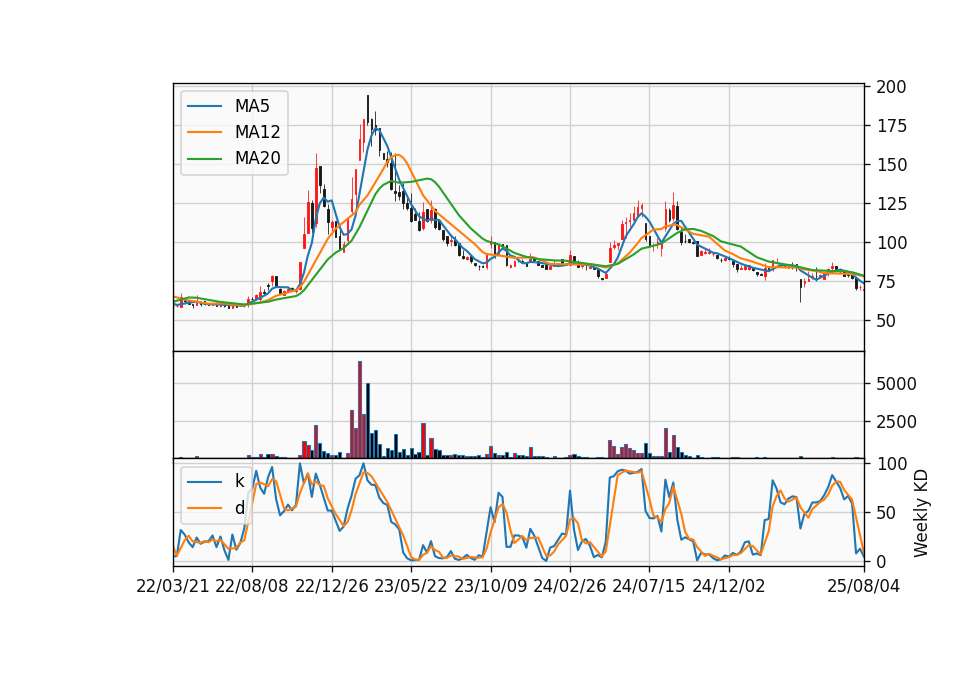Screen dimensions: 960x690
Task: Click the 23/05/22 date label
Action: 411,586
